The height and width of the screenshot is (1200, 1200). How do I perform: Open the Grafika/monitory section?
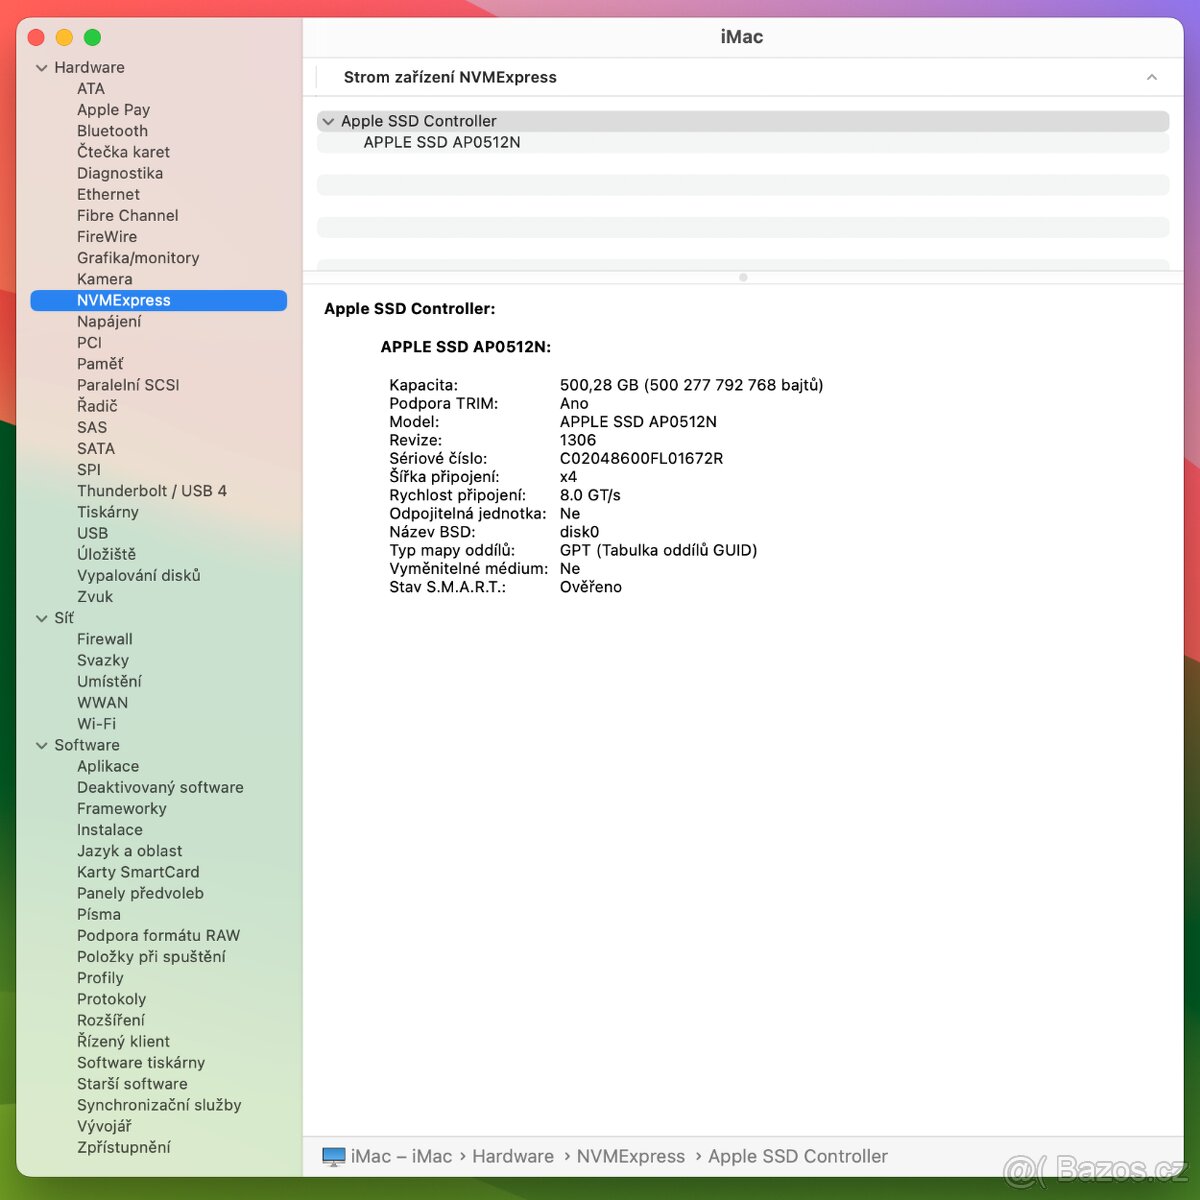pyautogui.click(x=137, y=257)
